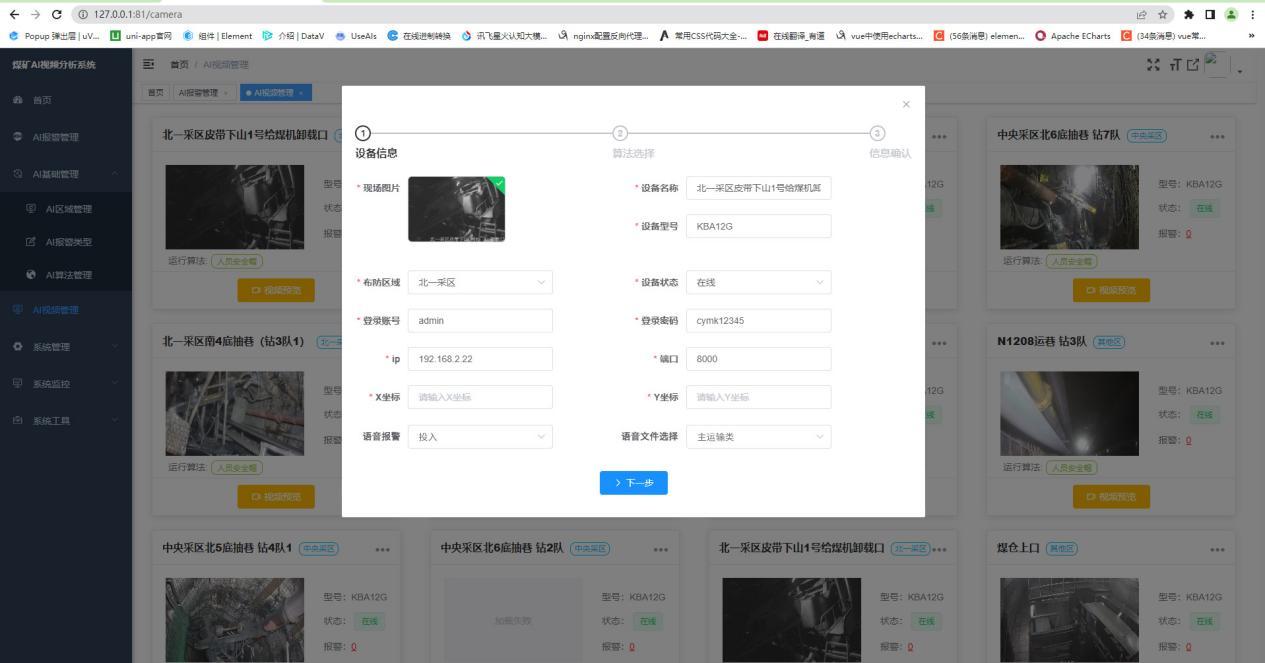Collapse sidebar with hamburger icon
Viewport: 1265px width, 663px height.
tap(147, 65)
